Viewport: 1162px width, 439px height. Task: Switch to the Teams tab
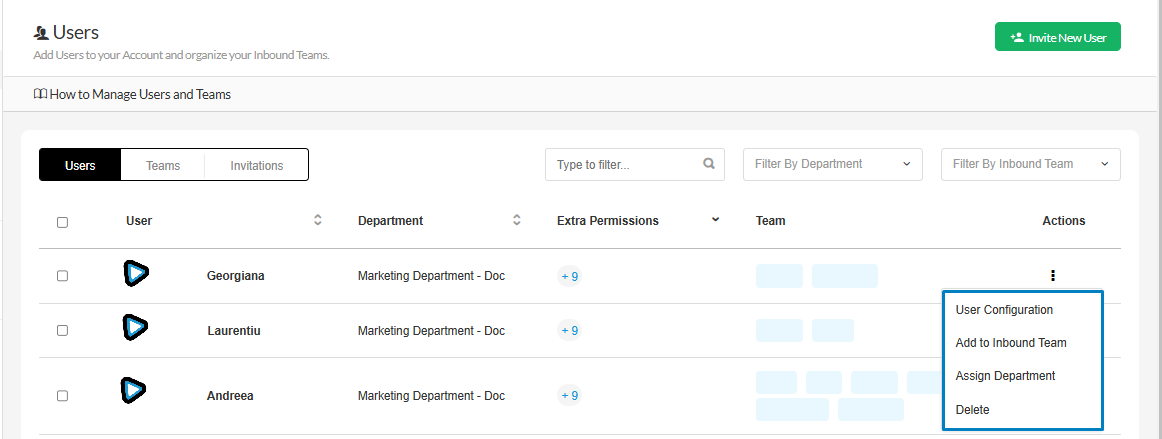point(162,165)
